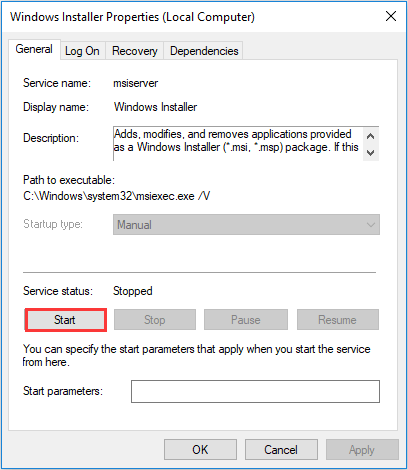Click the greyed-out Stop button

155,320
